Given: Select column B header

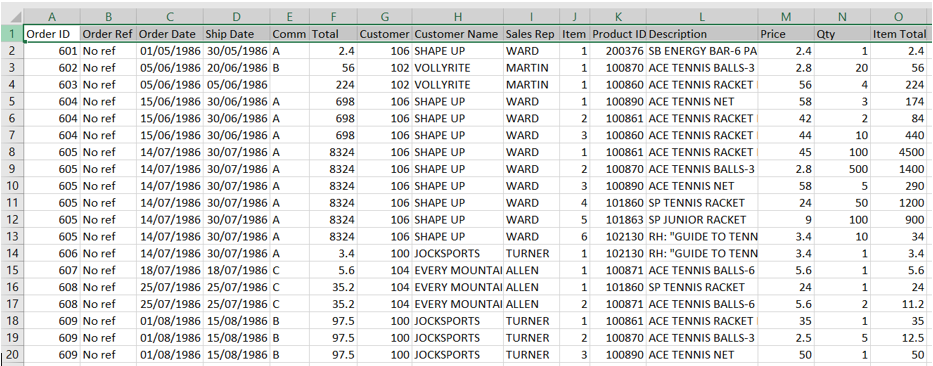Looking at the screenshot, I should point(108,17).
